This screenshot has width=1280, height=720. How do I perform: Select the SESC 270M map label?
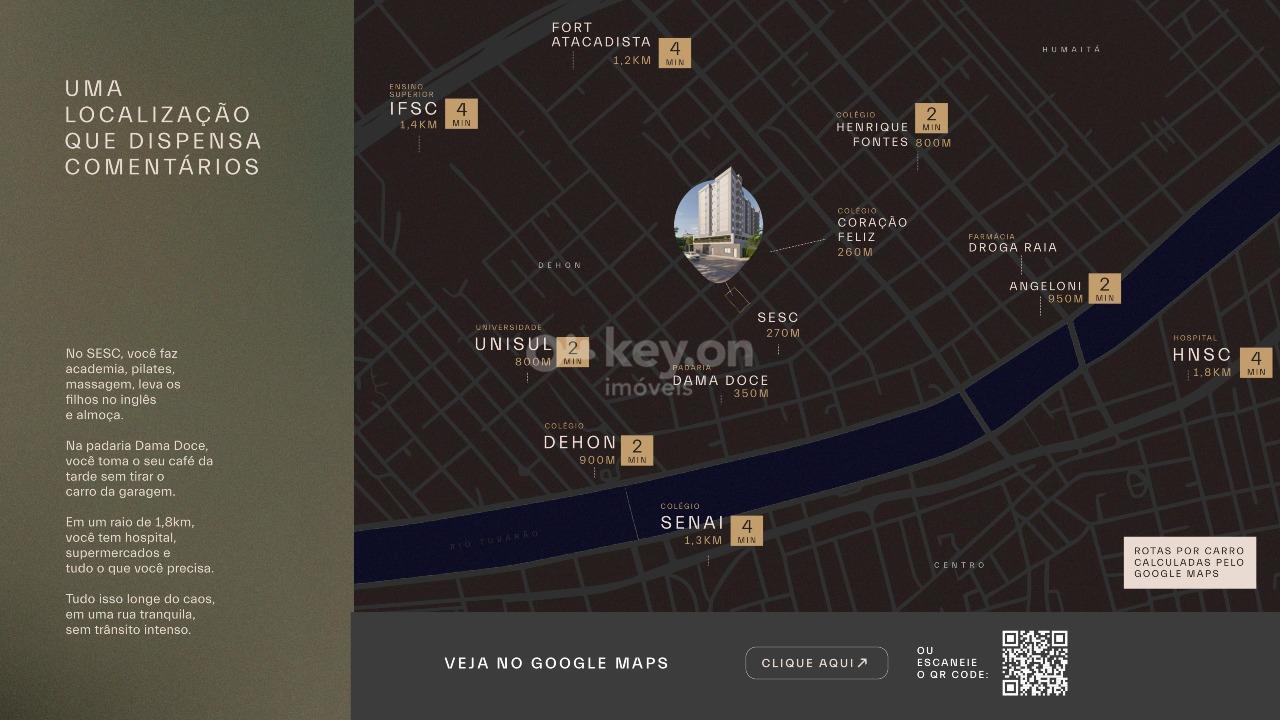778,325
